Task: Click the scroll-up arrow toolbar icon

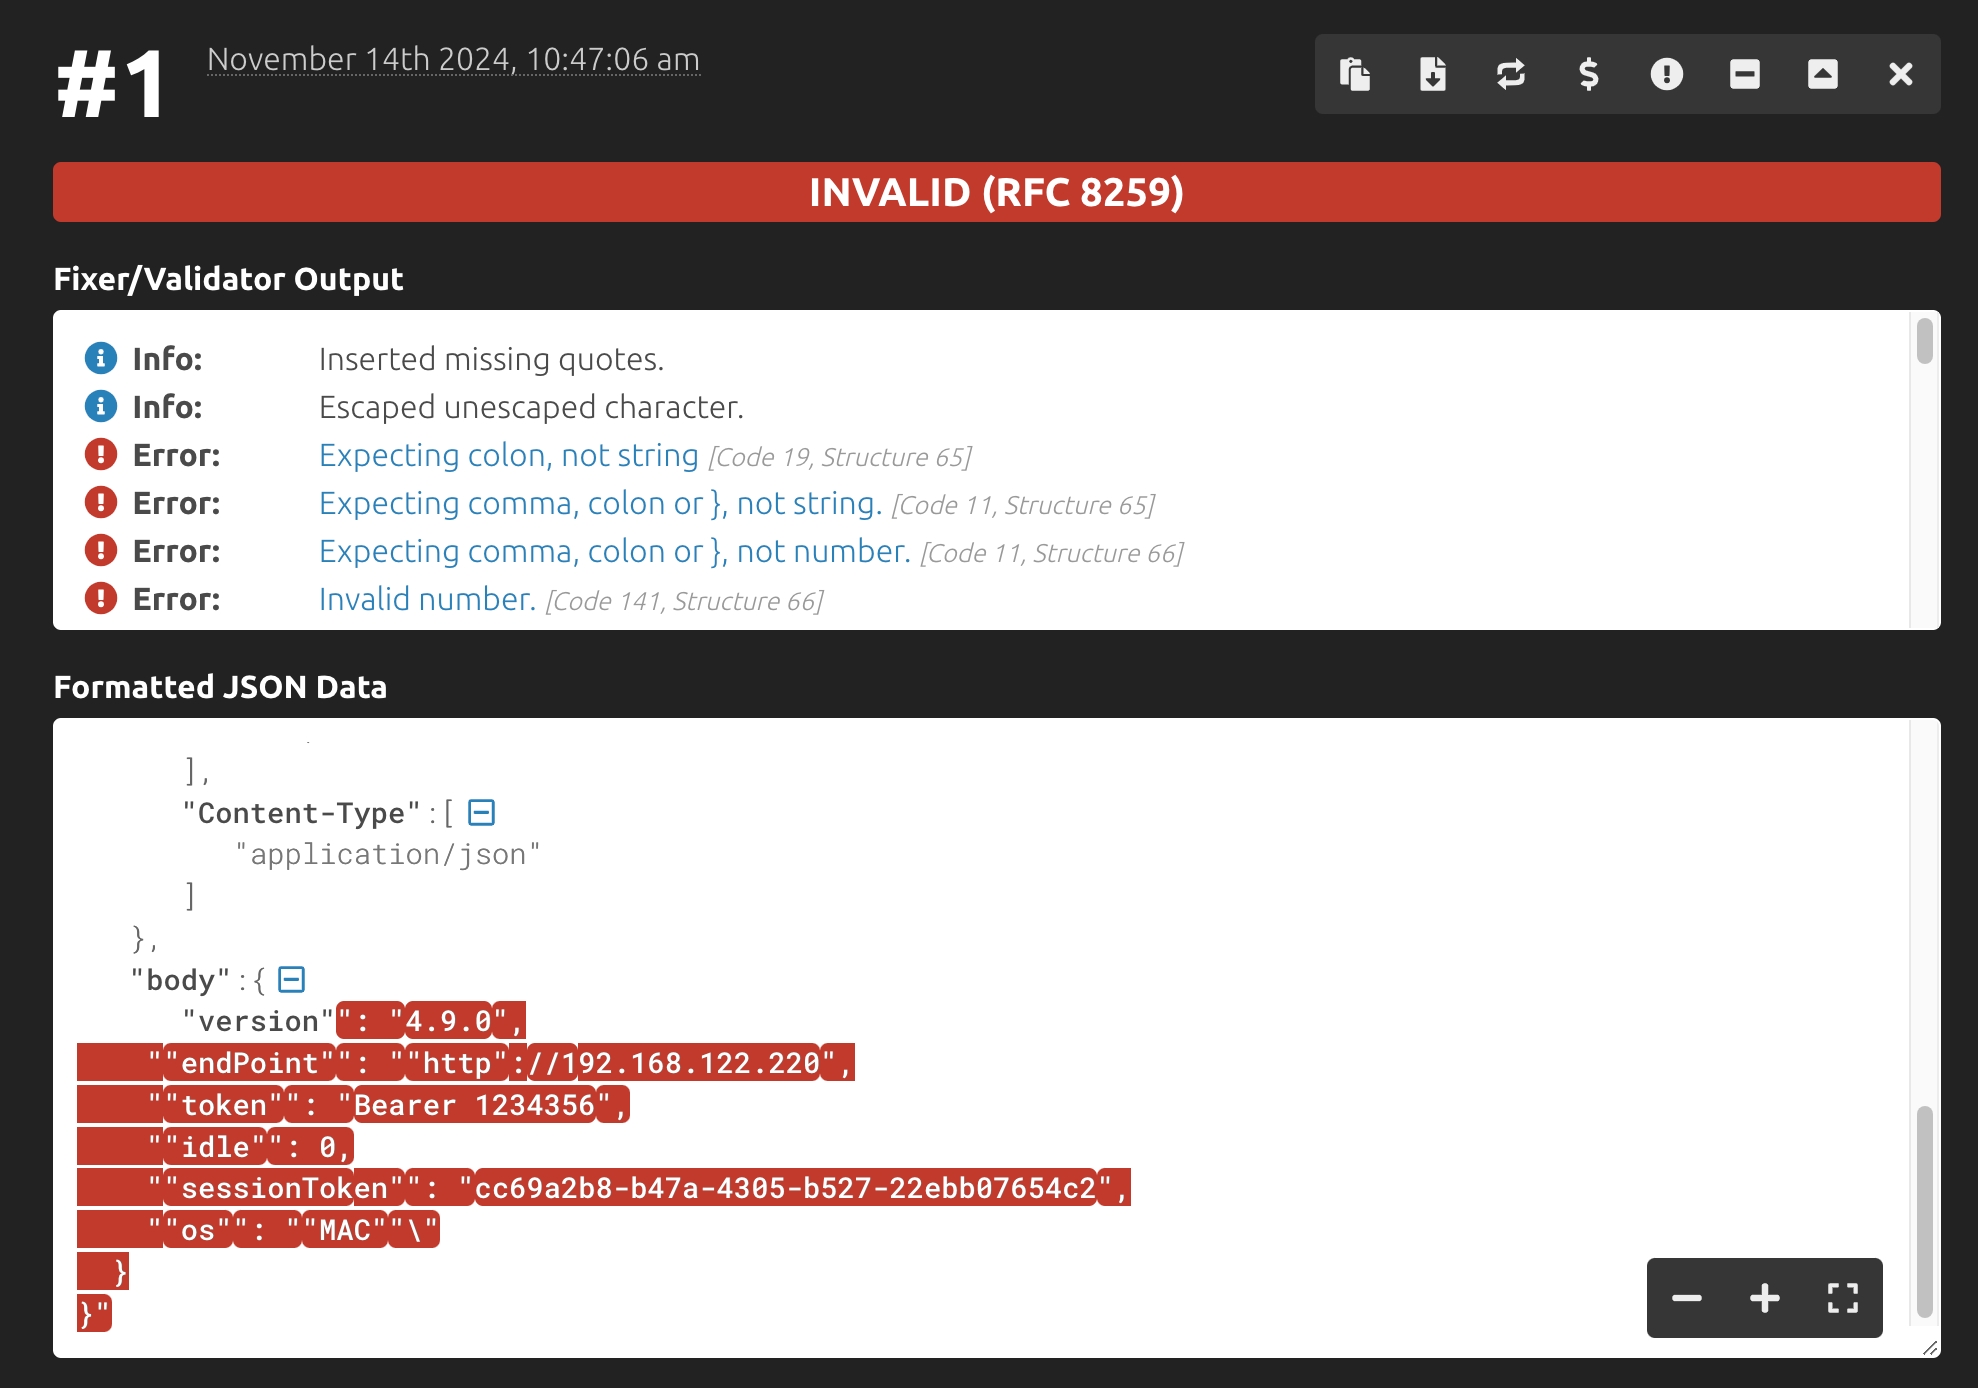Action: pos(1823,74)
